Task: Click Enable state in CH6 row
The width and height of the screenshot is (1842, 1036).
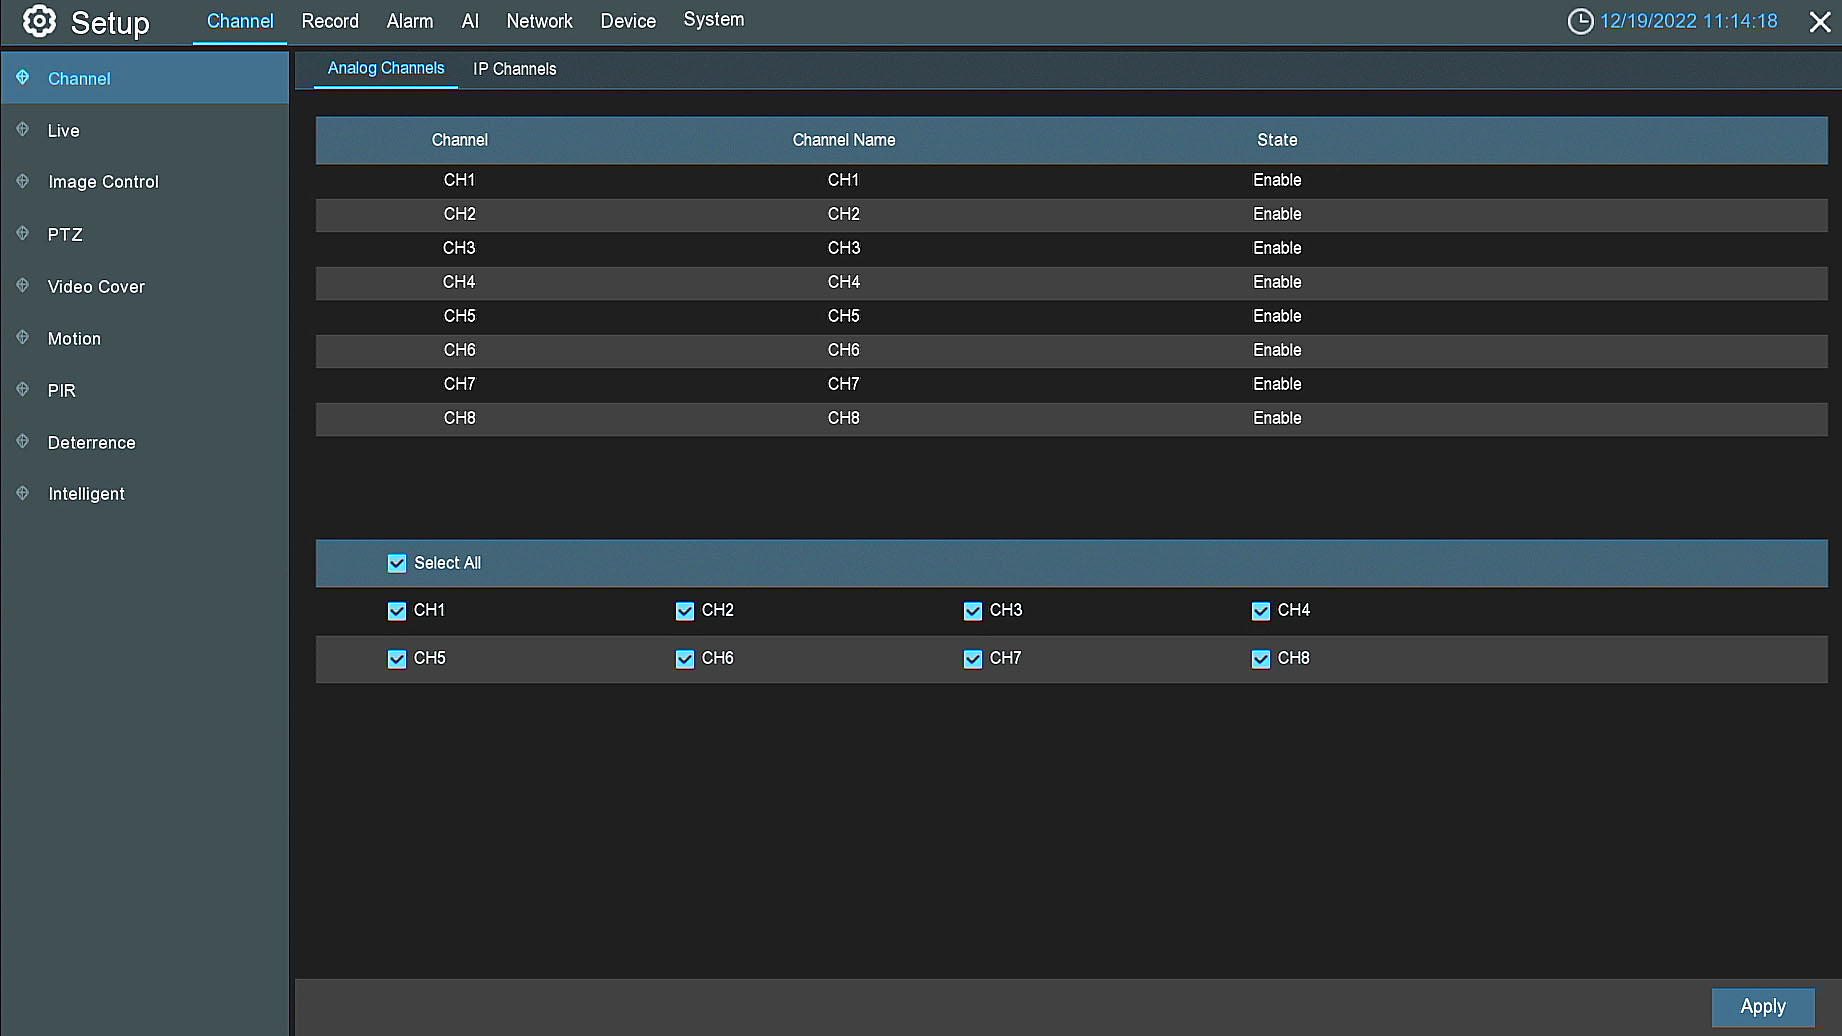Action: coord(1277,350)
